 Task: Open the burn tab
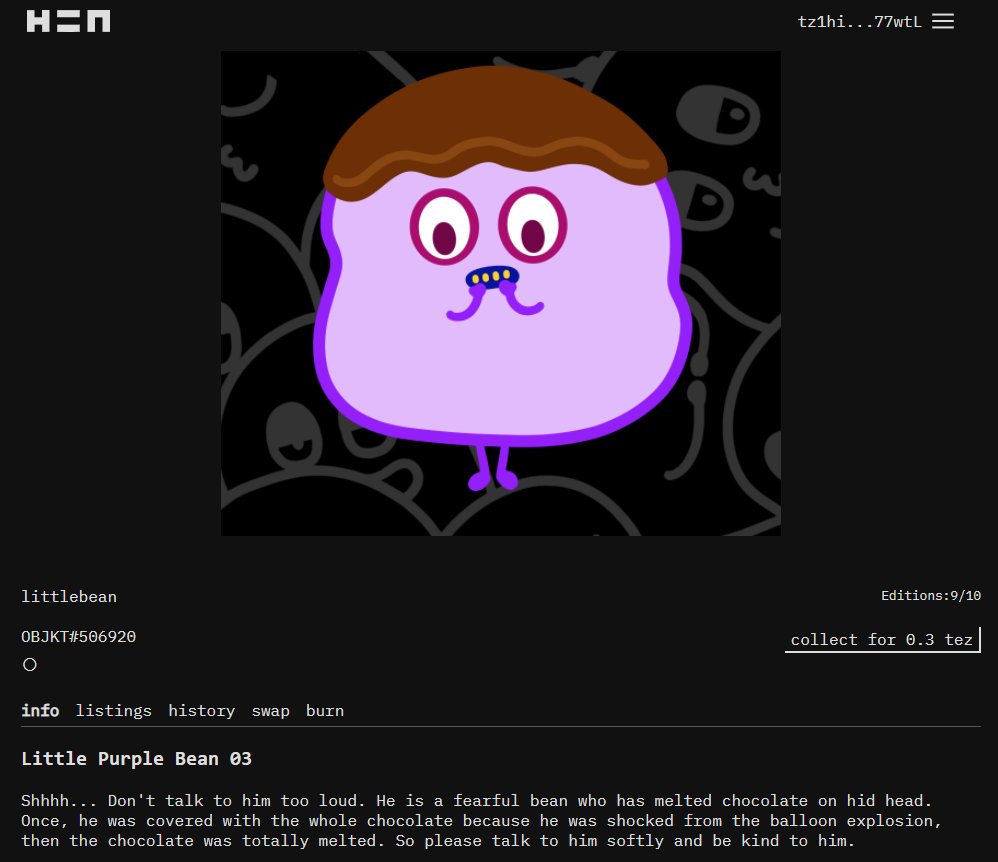click(324, 711)
